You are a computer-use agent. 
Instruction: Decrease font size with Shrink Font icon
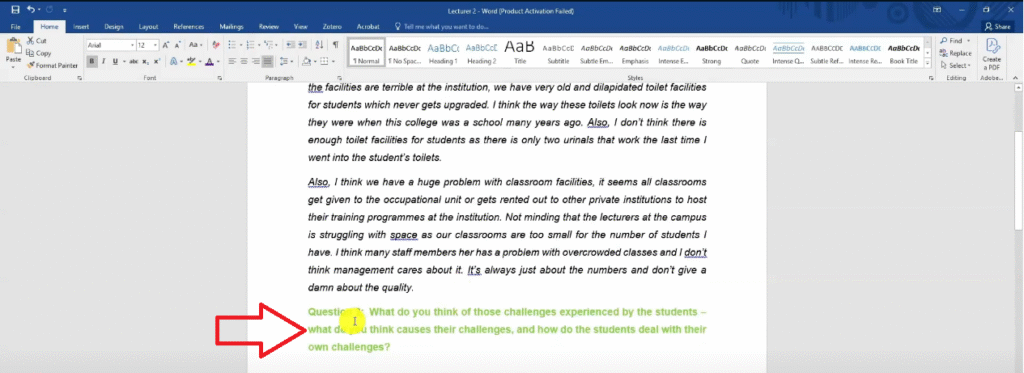pos(177,45)
